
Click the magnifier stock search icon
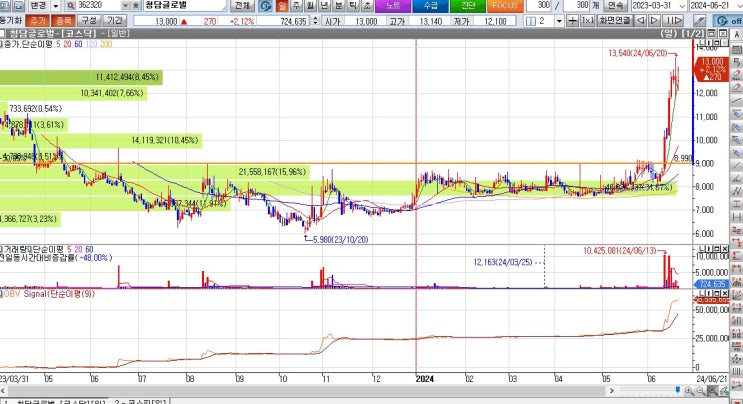71,6
